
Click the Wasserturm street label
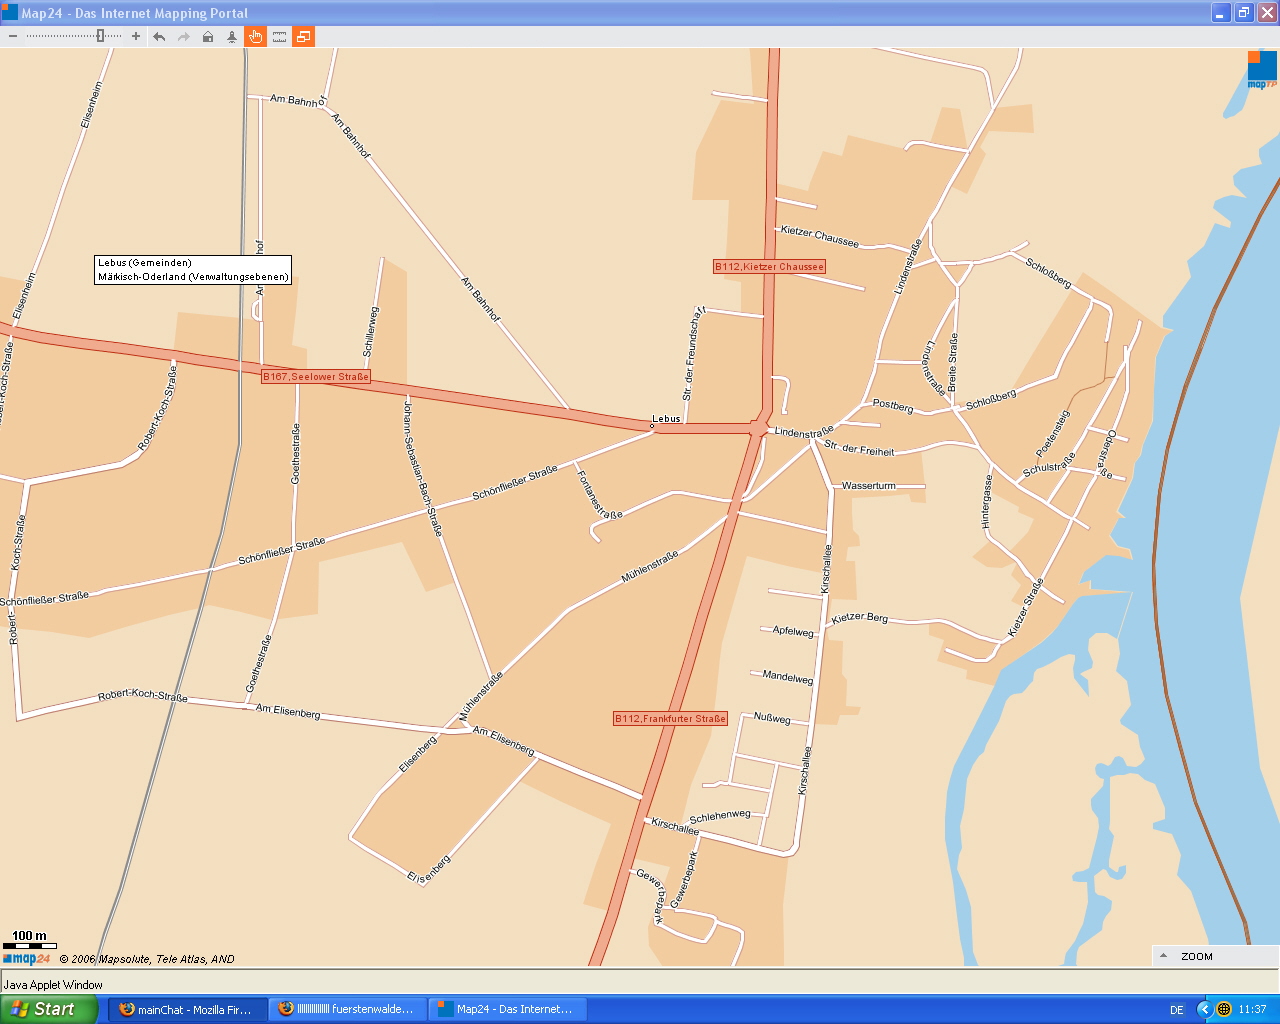(x=869, y=486)
